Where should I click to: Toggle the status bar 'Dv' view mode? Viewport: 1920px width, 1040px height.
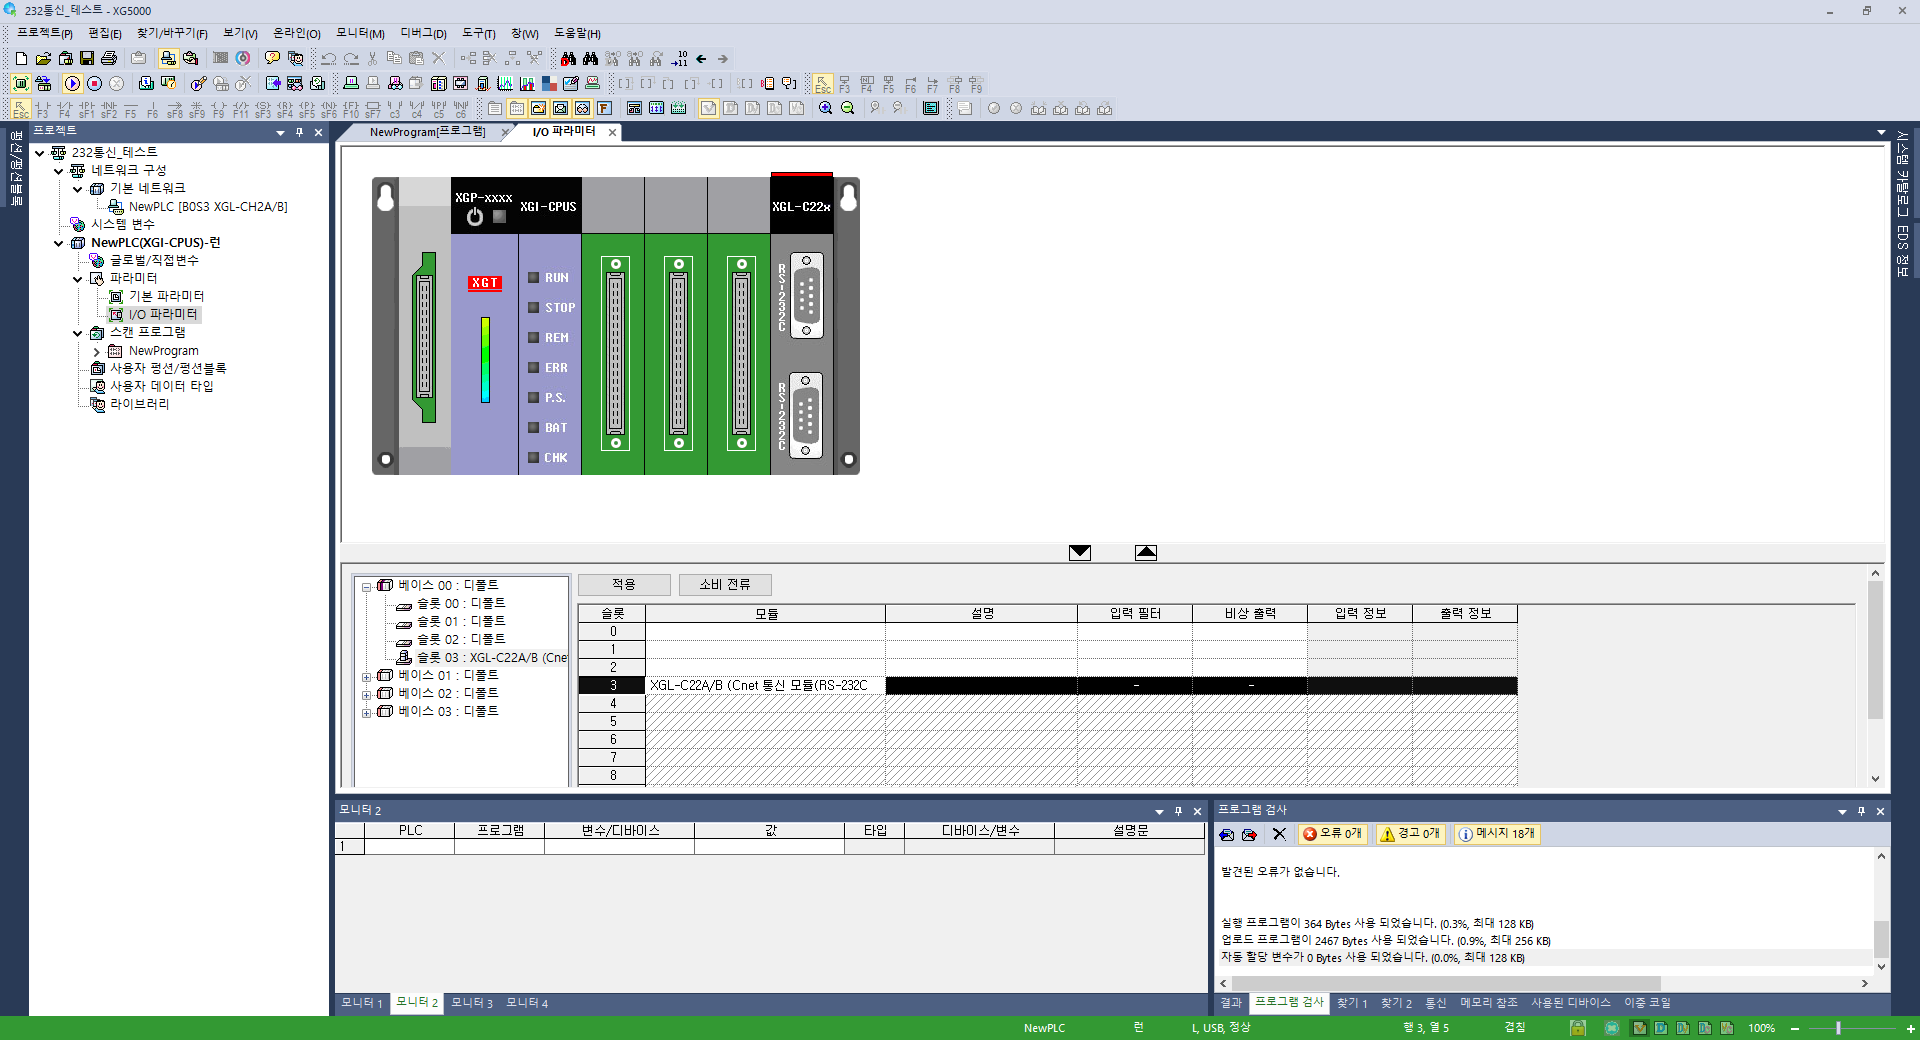[1683, 1028]
